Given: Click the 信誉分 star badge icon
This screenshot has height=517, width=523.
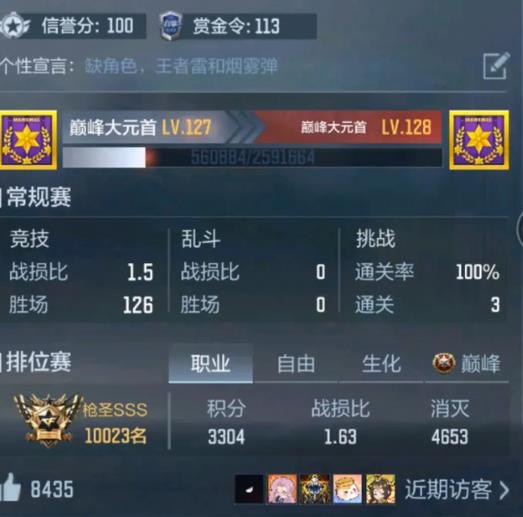Looking at the screenshot, I should (x=14, y=26).
